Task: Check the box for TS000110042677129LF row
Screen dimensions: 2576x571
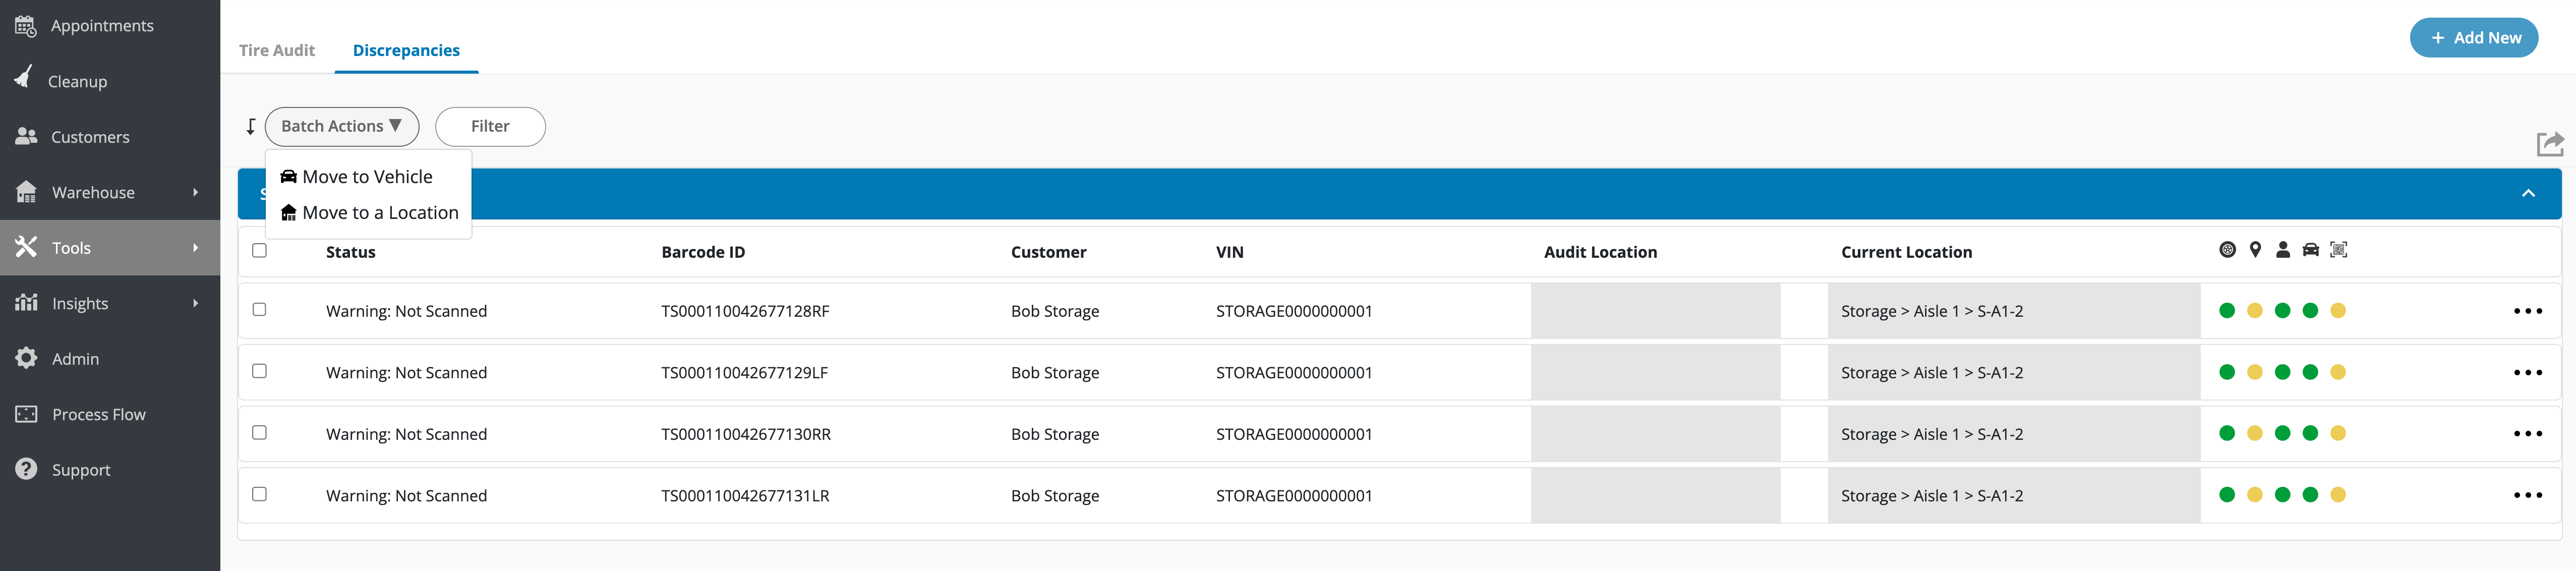Action: (259, 371)
